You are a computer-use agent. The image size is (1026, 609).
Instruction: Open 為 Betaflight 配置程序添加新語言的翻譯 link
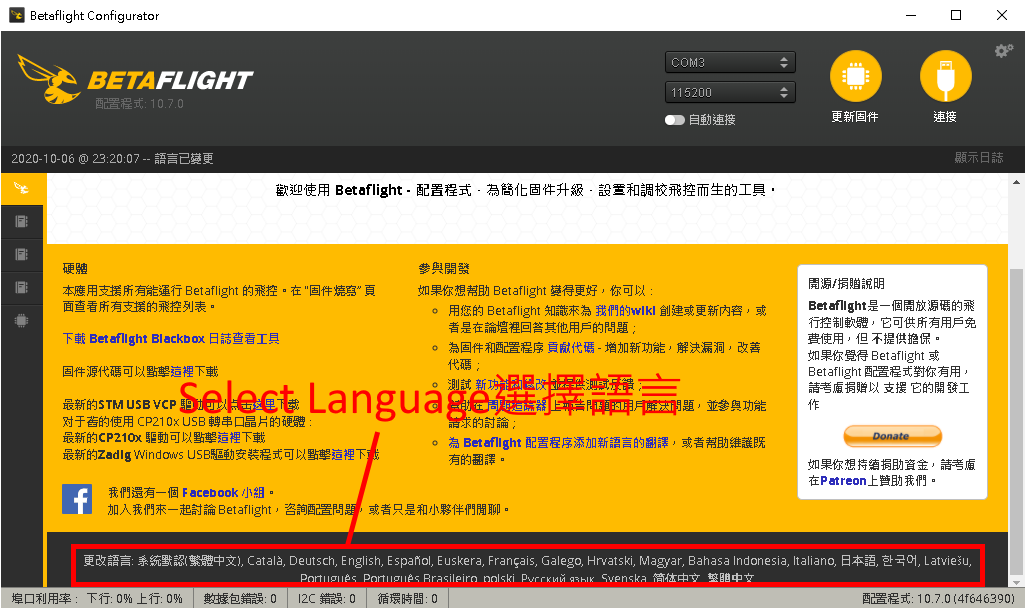[x=558, y=443]
